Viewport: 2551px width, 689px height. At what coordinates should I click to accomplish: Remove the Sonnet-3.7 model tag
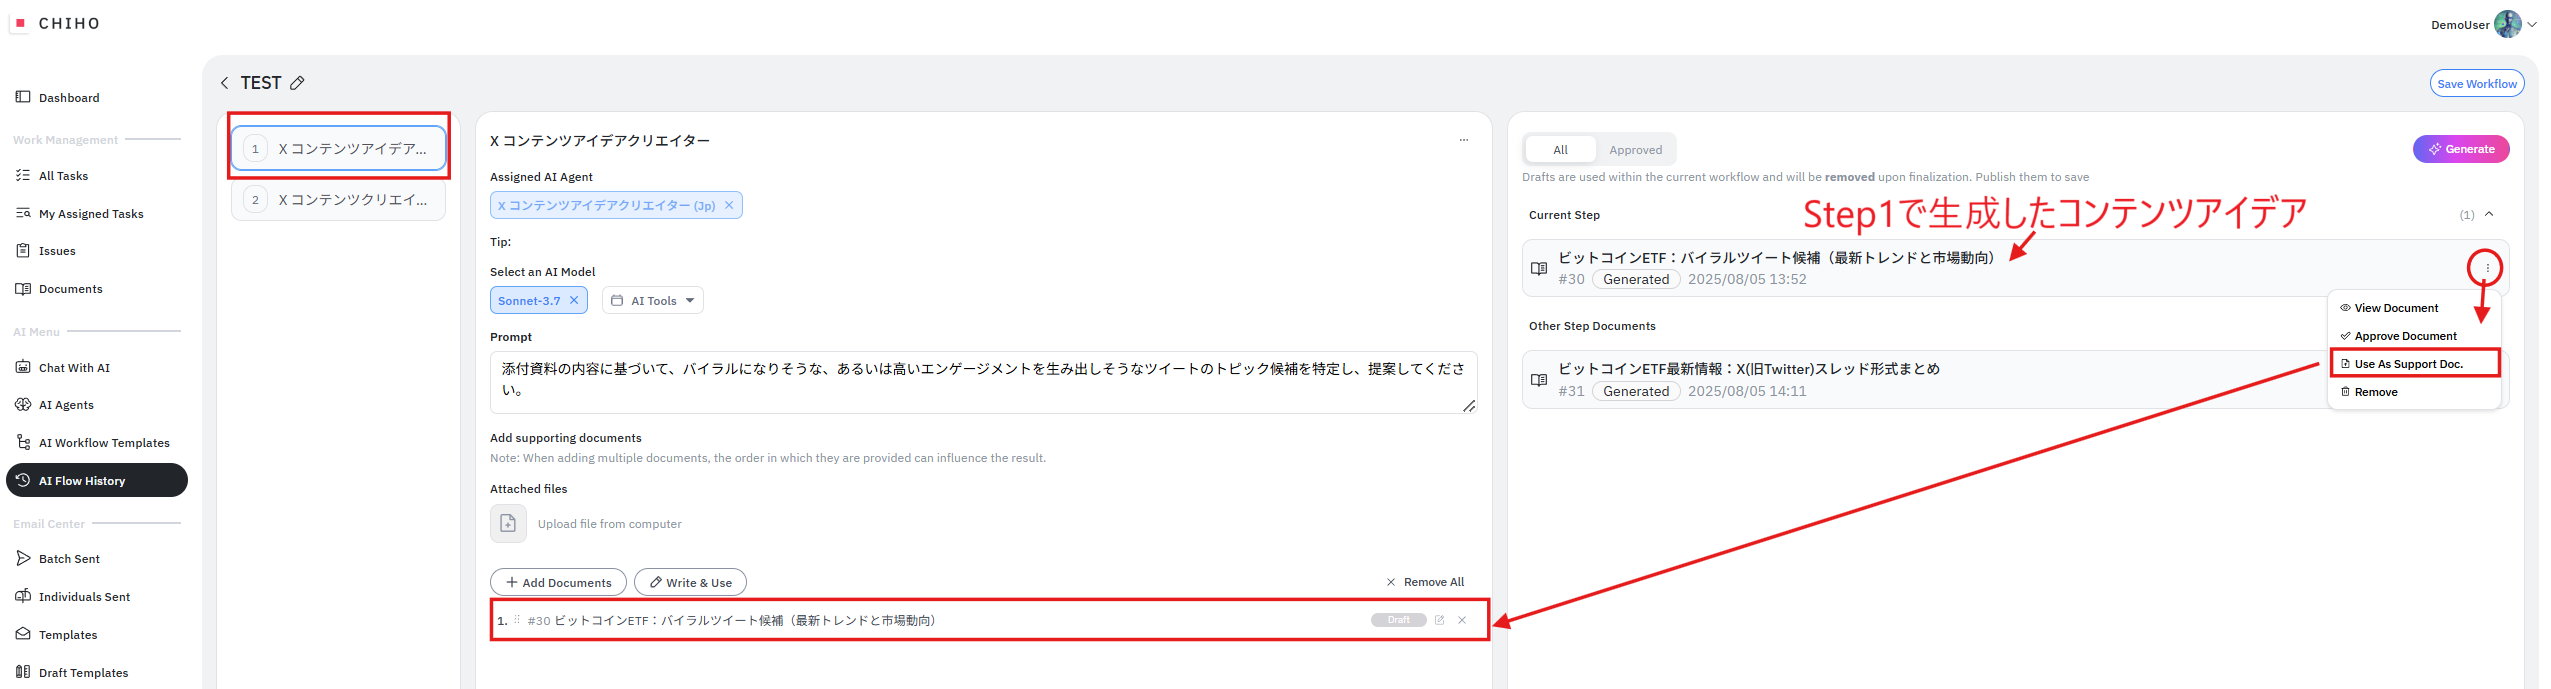point(574,300)
